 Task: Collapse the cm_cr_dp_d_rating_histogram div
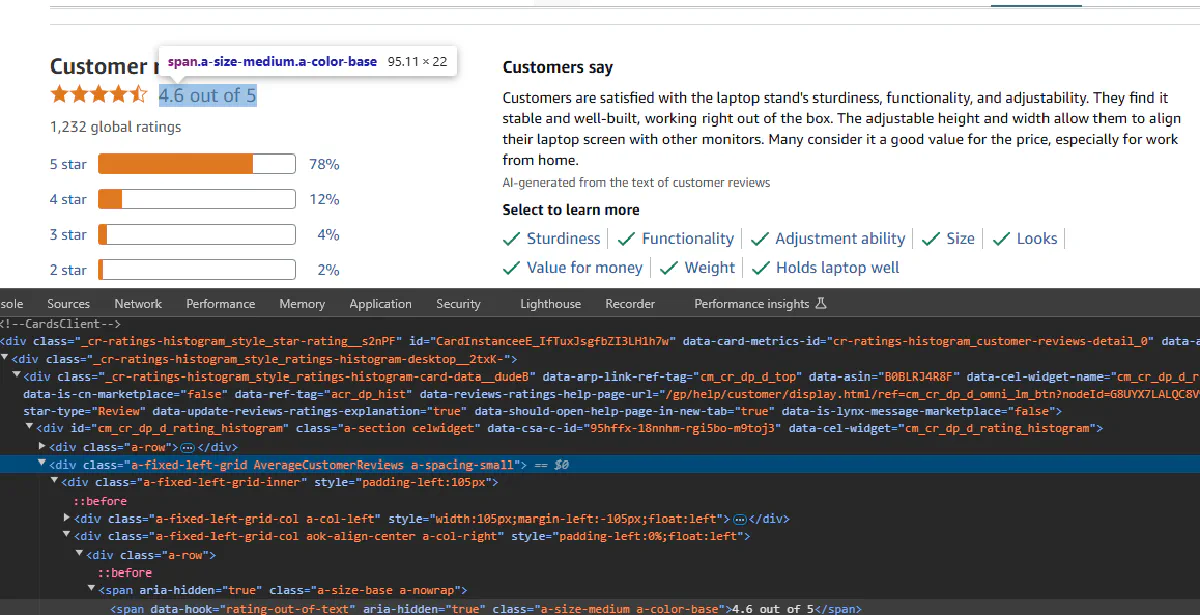tap(29, 428)
